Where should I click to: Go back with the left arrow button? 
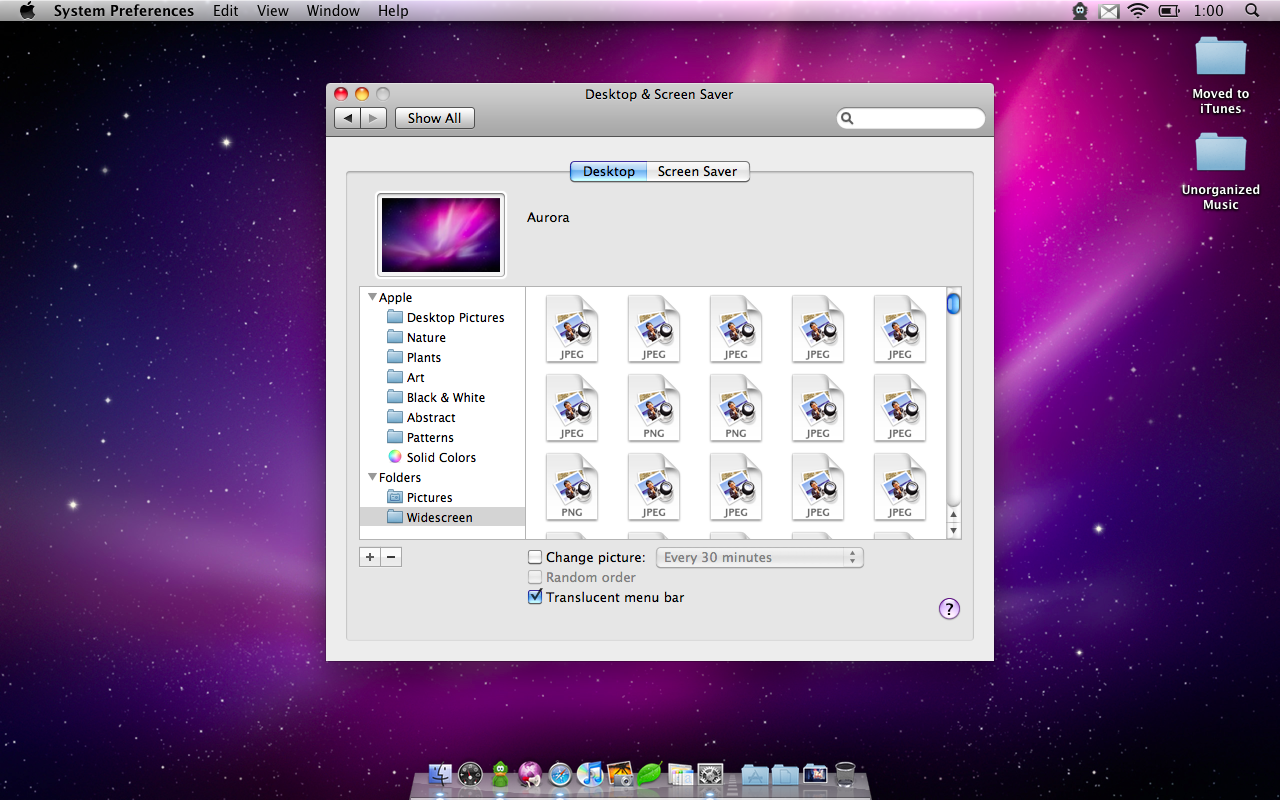coord(347,118)
